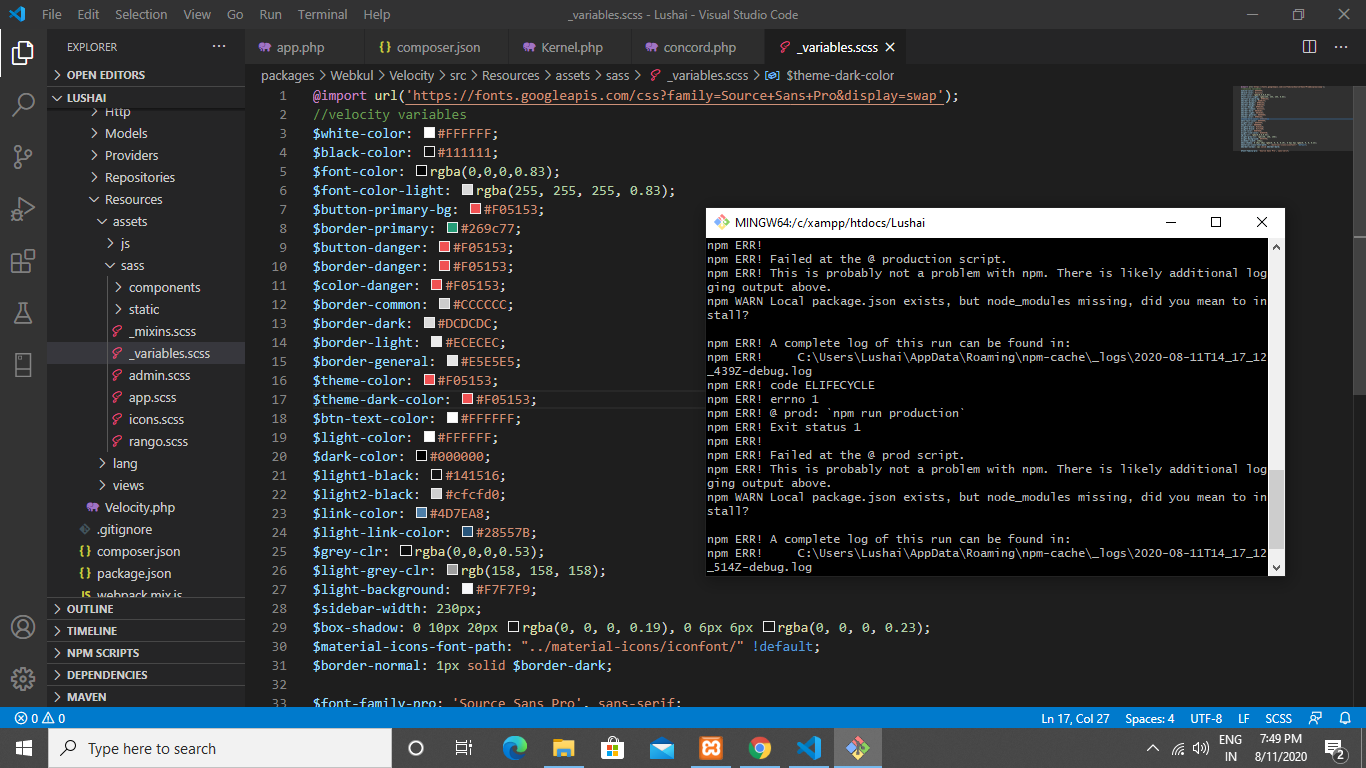This screenshot has height=768, width=1366.
Task: Open the editor More Actions ellipsis
Action: tap(1343, 47)
